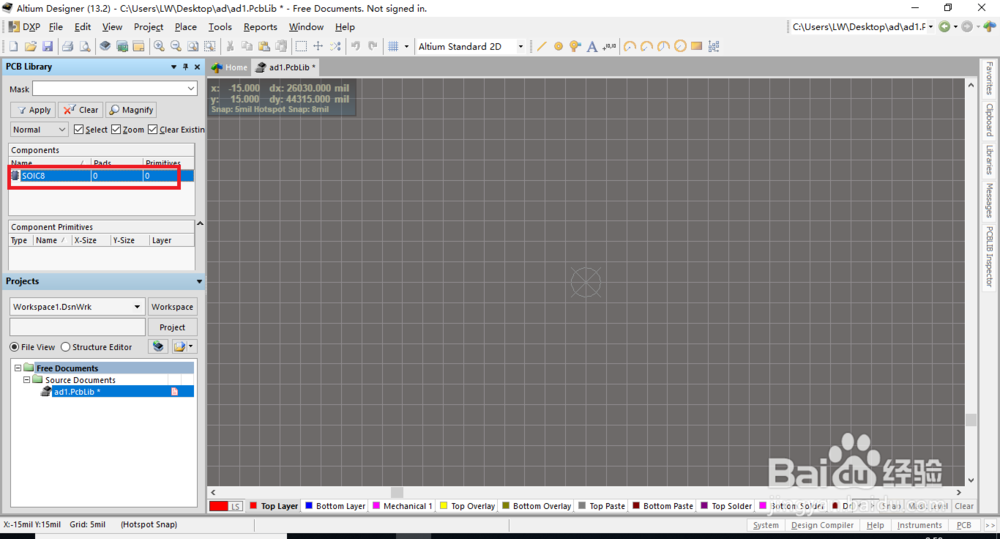Select inside area with dashed rectangle icon
This screenshot has width=1000, height=539.
tap(301, 46)
